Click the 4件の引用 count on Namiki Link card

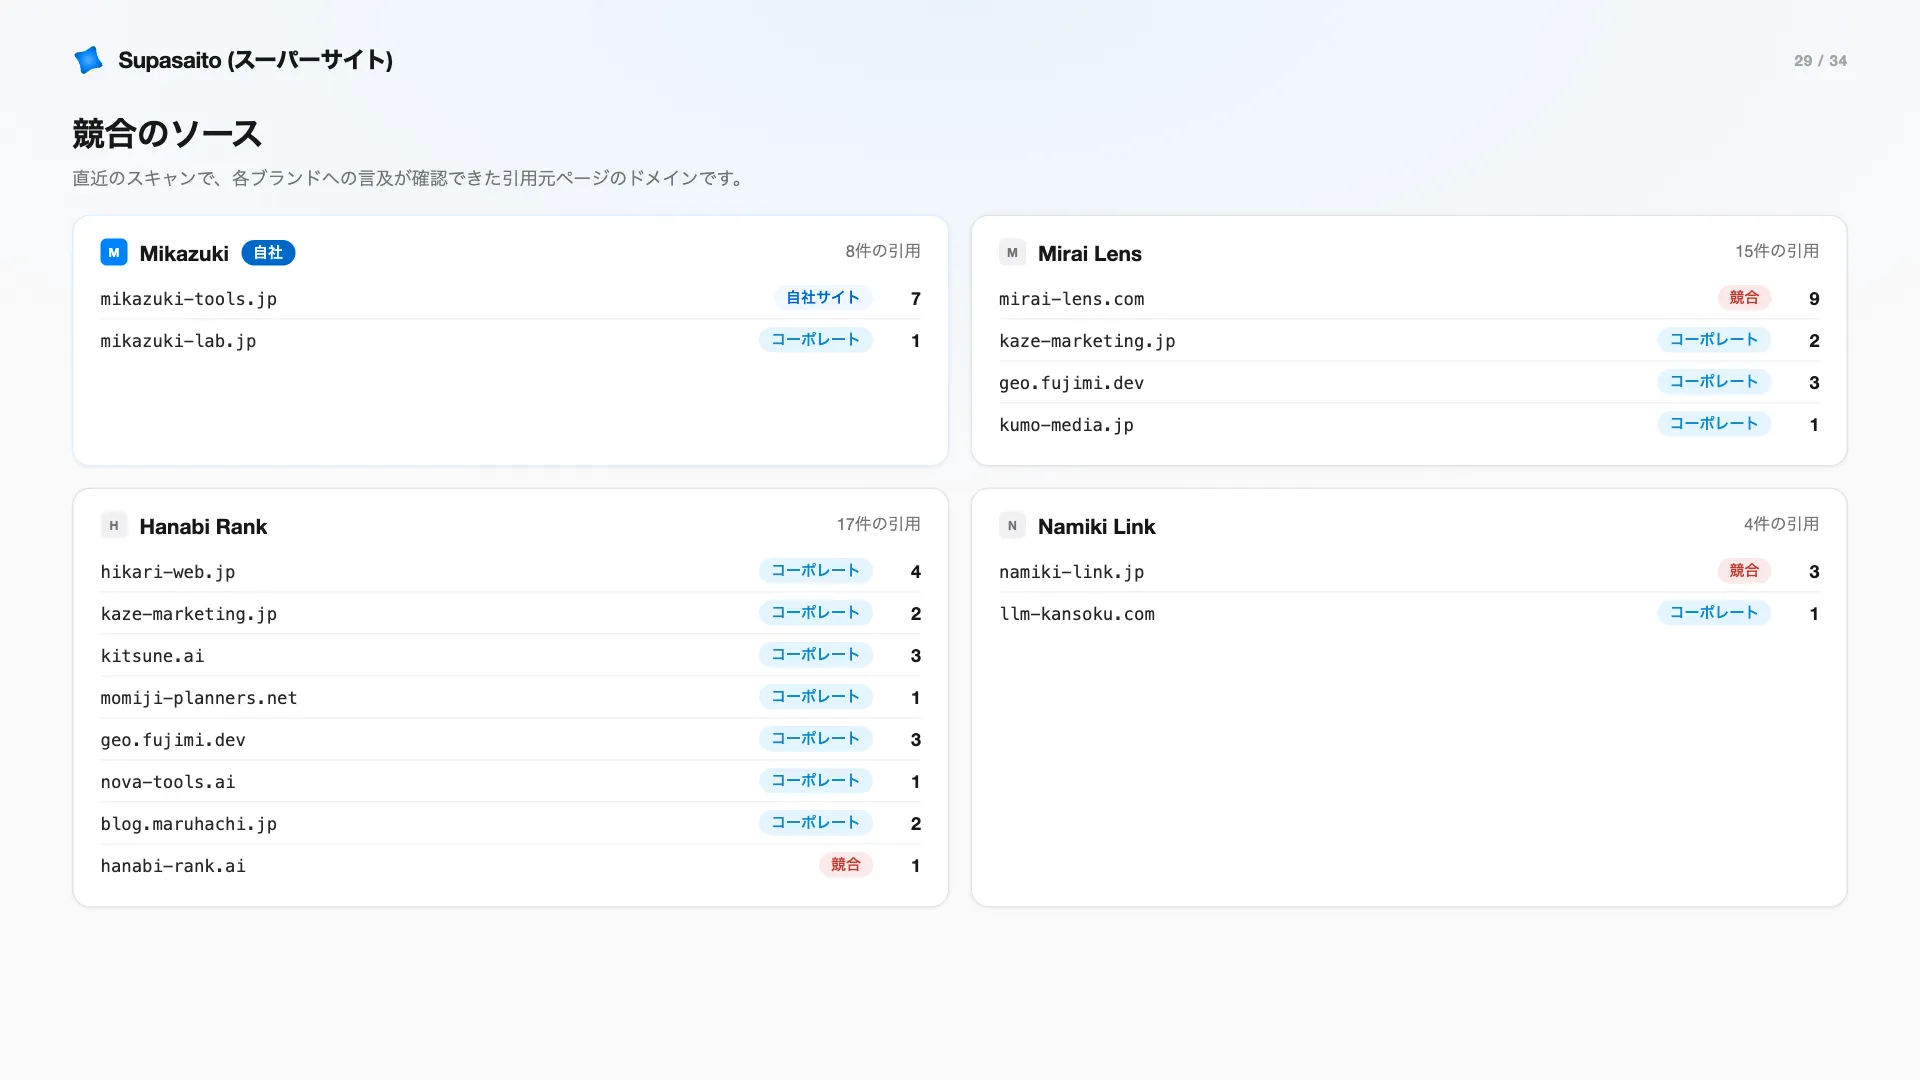point(1781,524)
